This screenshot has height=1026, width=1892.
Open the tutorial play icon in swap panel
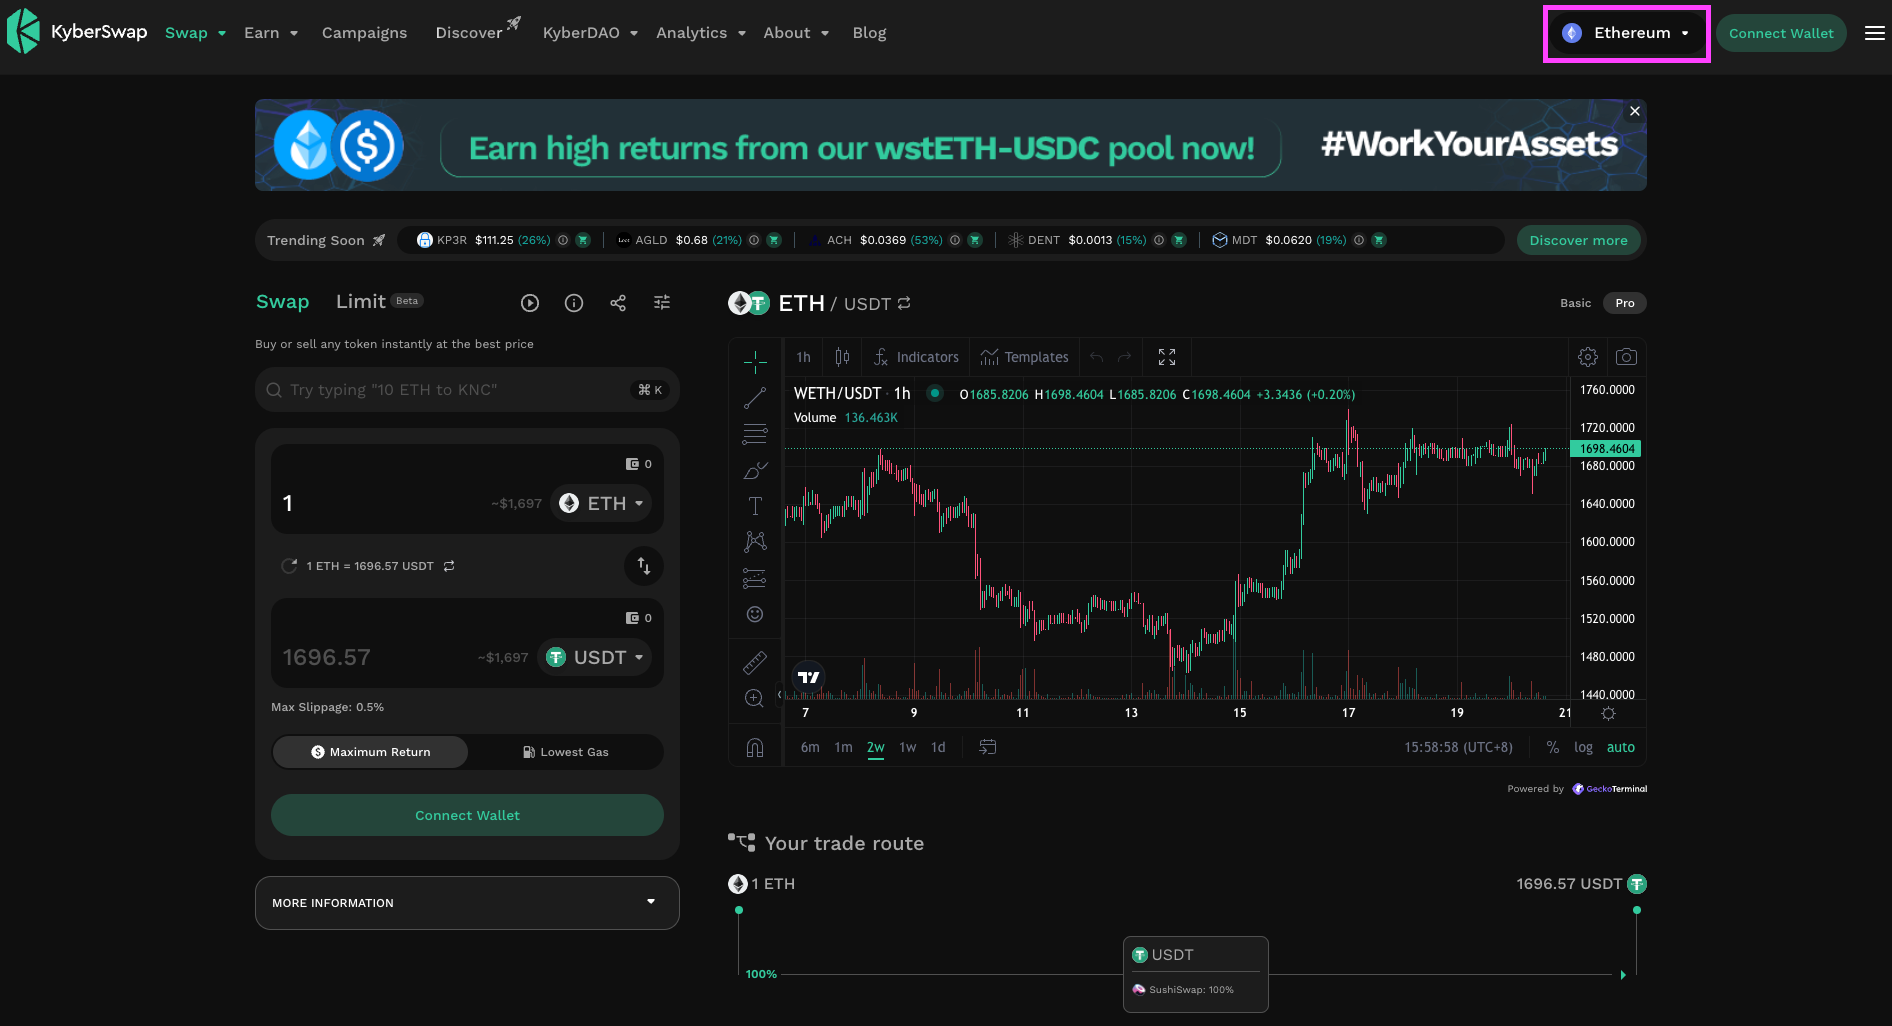[530, 303]
